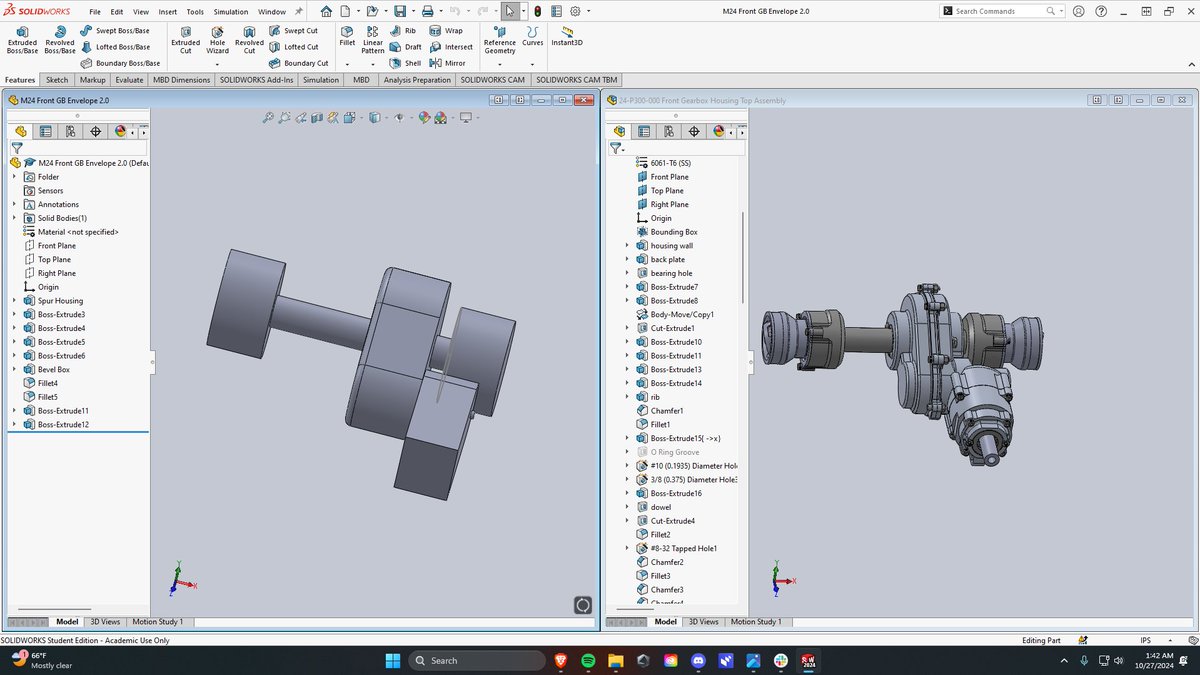1200x675 pixels.
Task: Open the Fillet dropdown arrow
Action: pyautogui.click(x=347, y=63)
